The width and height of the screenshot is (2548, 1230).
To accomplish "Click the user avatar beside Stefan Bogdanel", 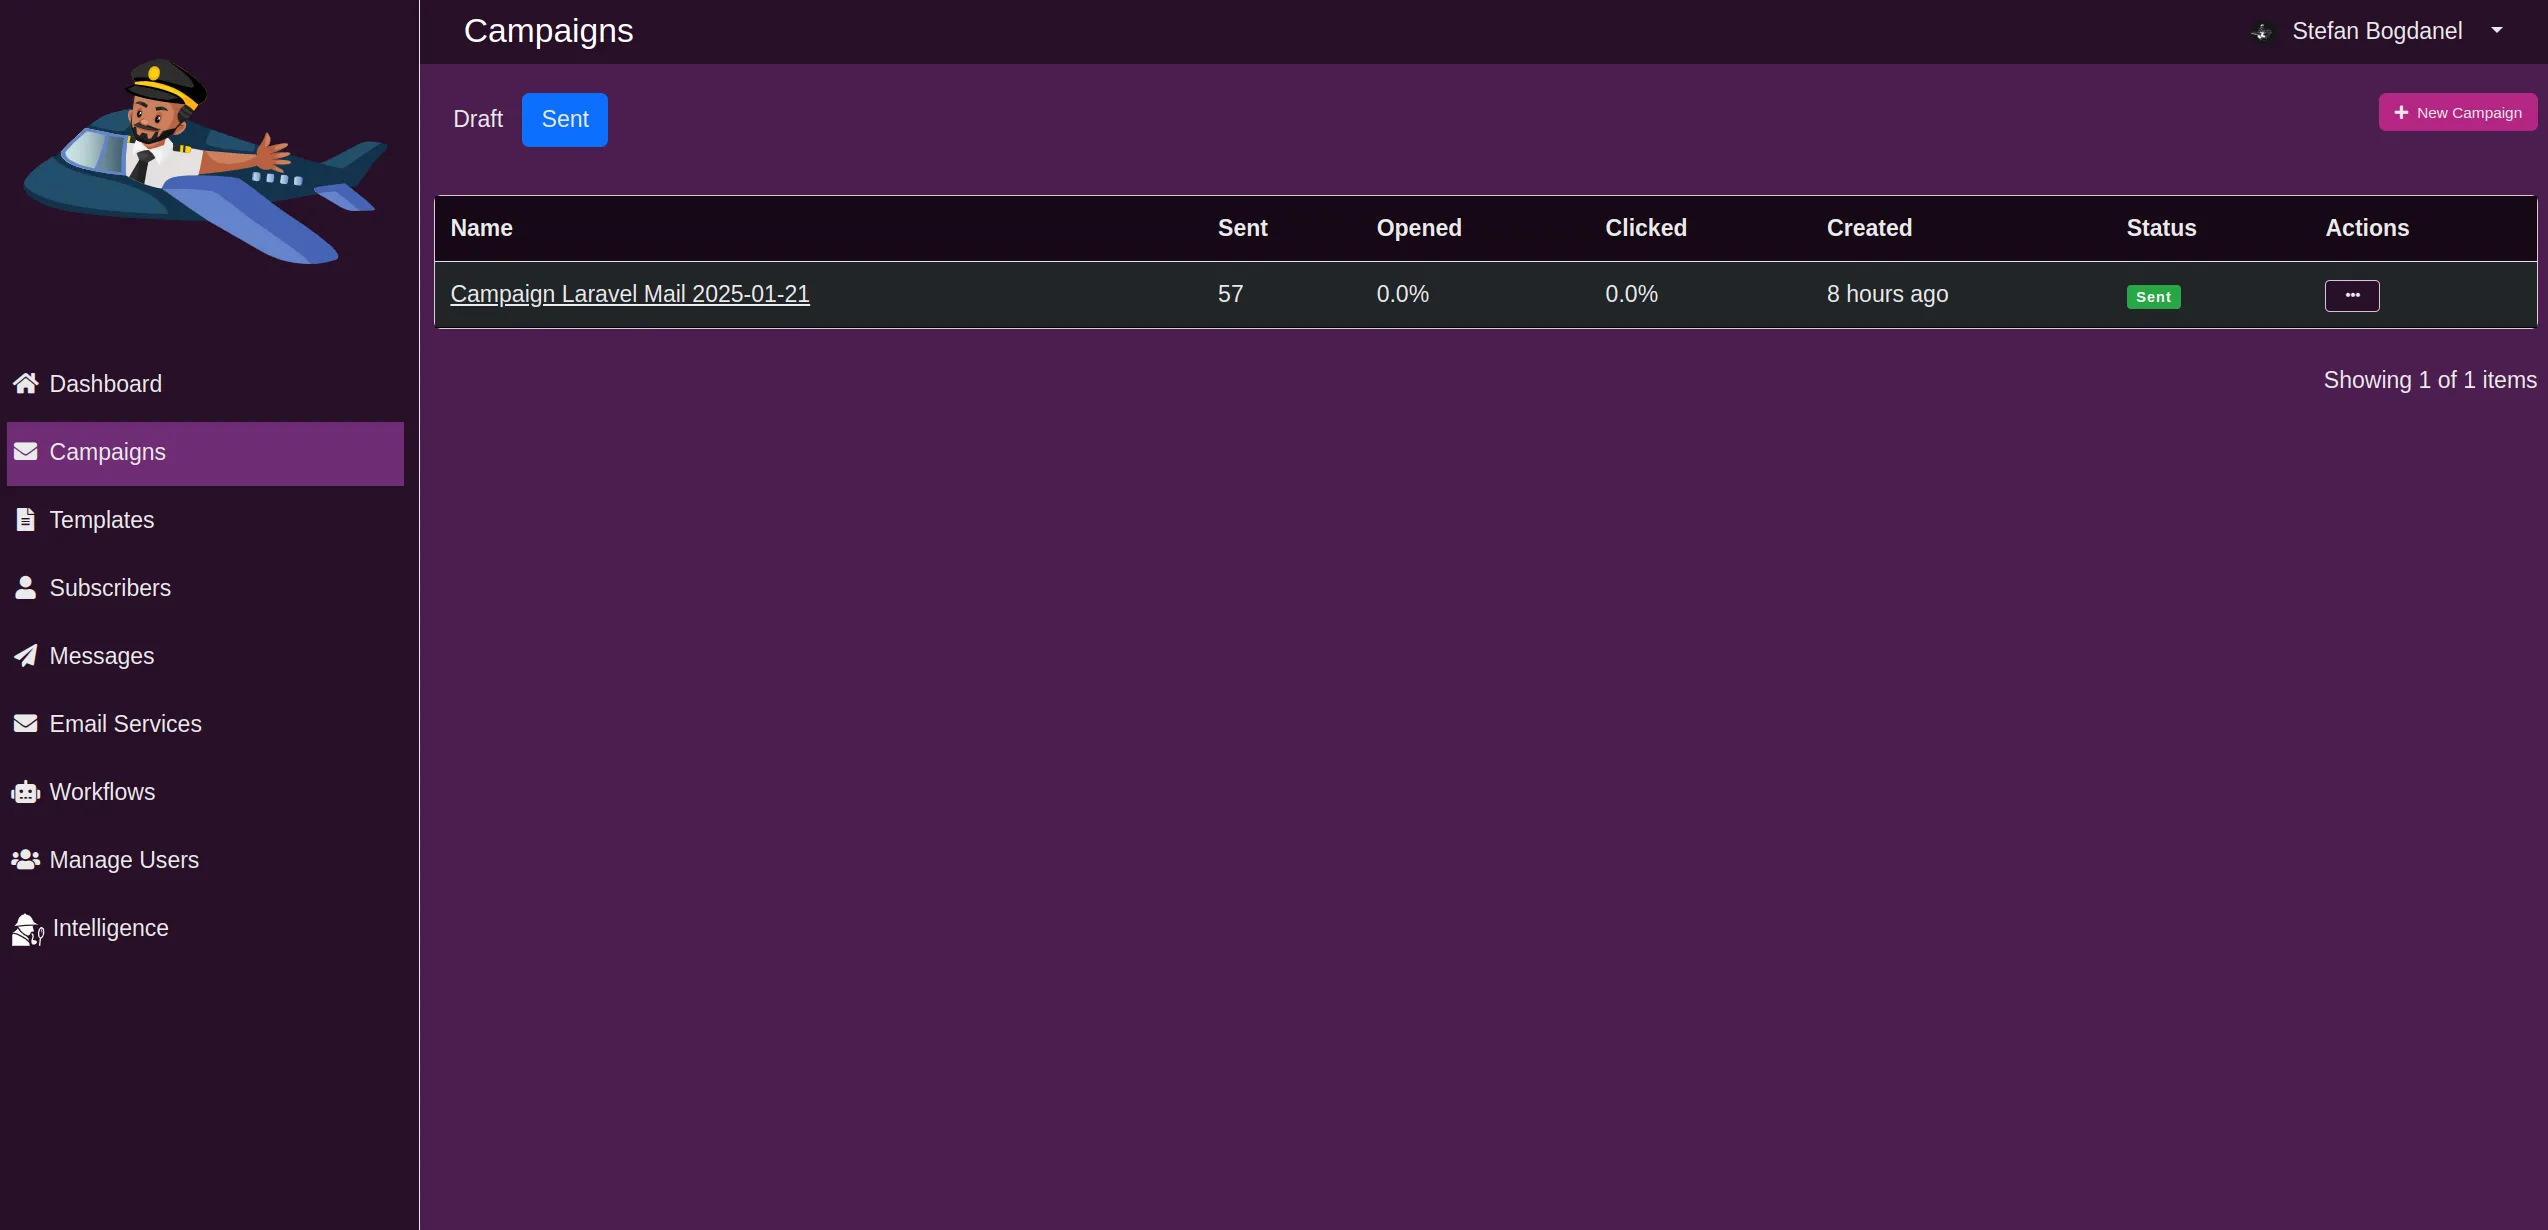I will pyautogui.click(x=2262, y=32).
